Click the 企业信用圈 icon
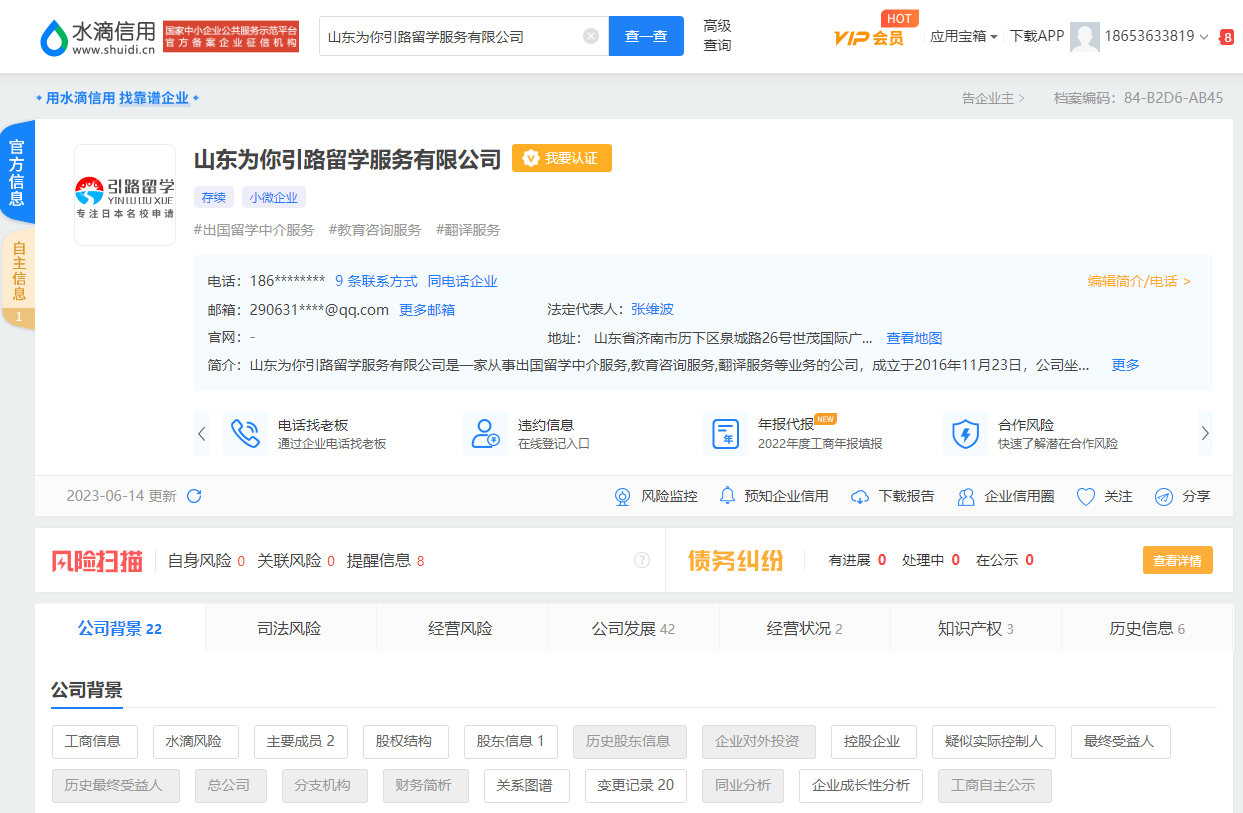This screenshot has width=1243, height=813. click(966, 496)
